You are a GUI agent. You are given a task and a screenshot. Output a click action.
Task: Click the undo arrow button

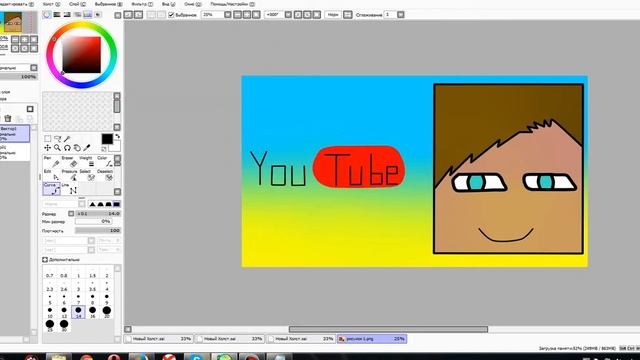[x=128, y=15]
